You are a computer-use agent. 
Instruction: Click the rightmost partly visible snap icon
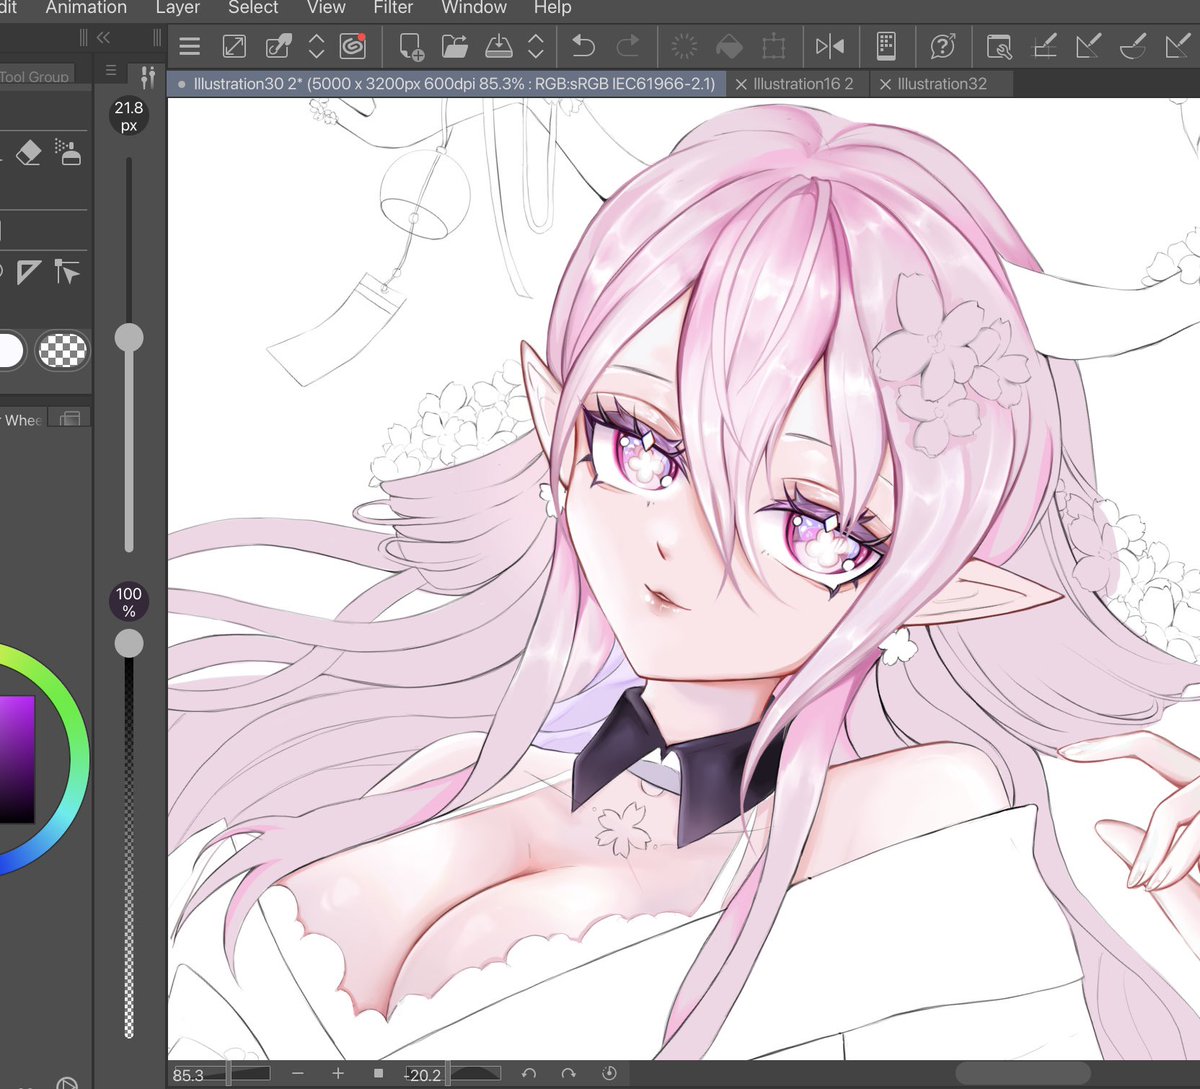1179,46
